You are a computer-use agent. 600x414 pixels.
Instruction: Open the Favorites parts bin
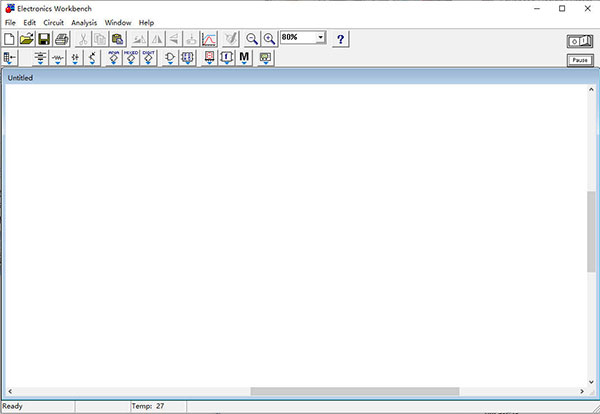[x=10, y=58]
